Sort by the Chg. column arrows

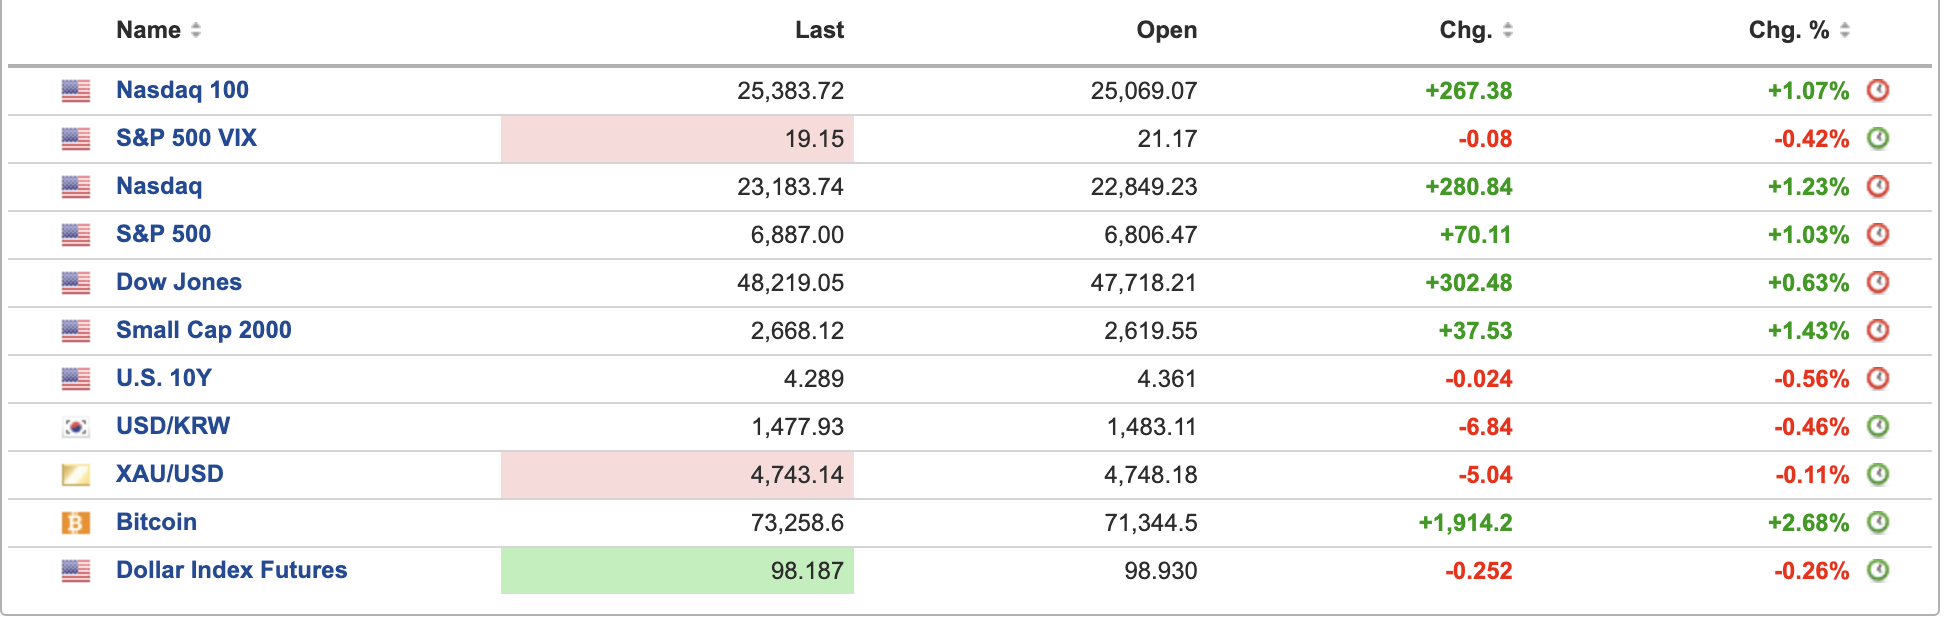coord(1507,31)
